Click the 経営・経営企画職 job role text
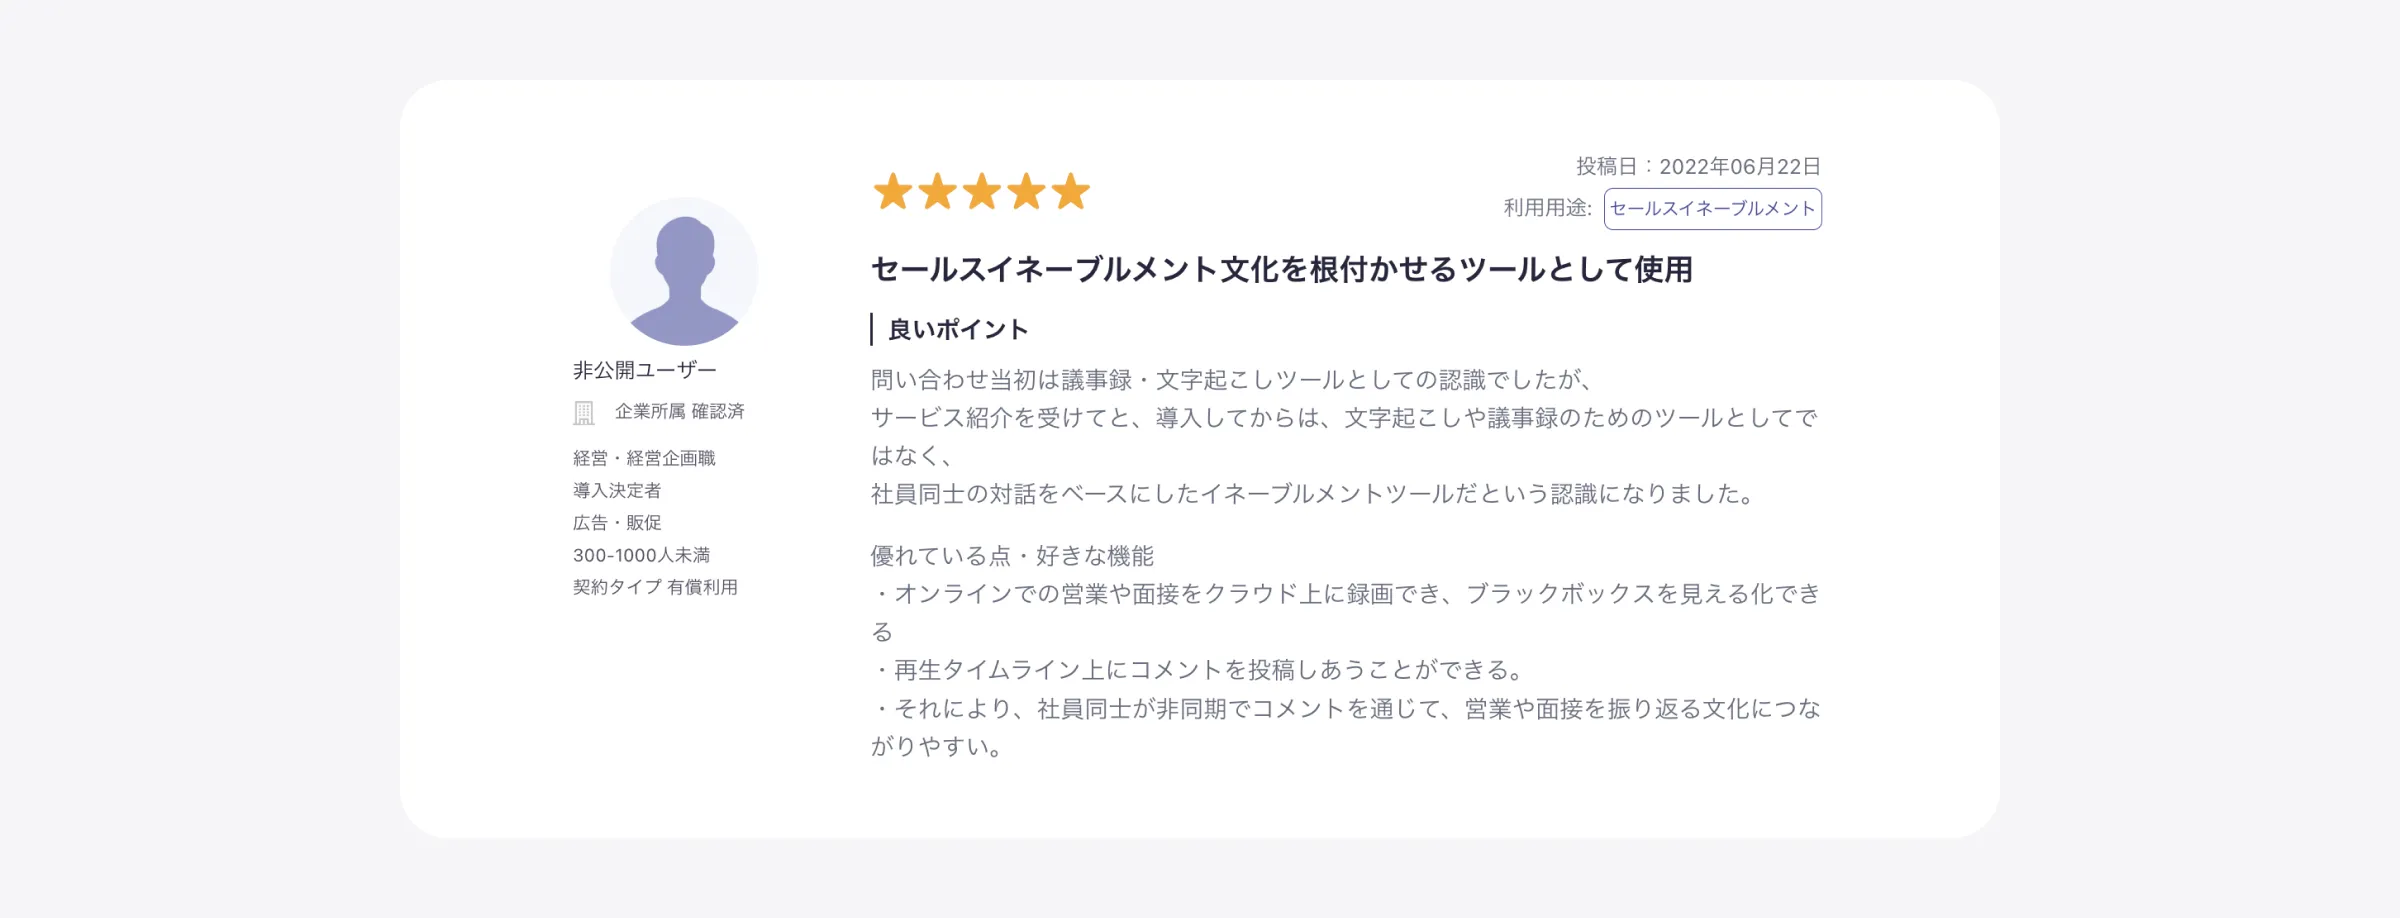Image resolution: width=2400 pixels, height=918 pixels. 644,458
